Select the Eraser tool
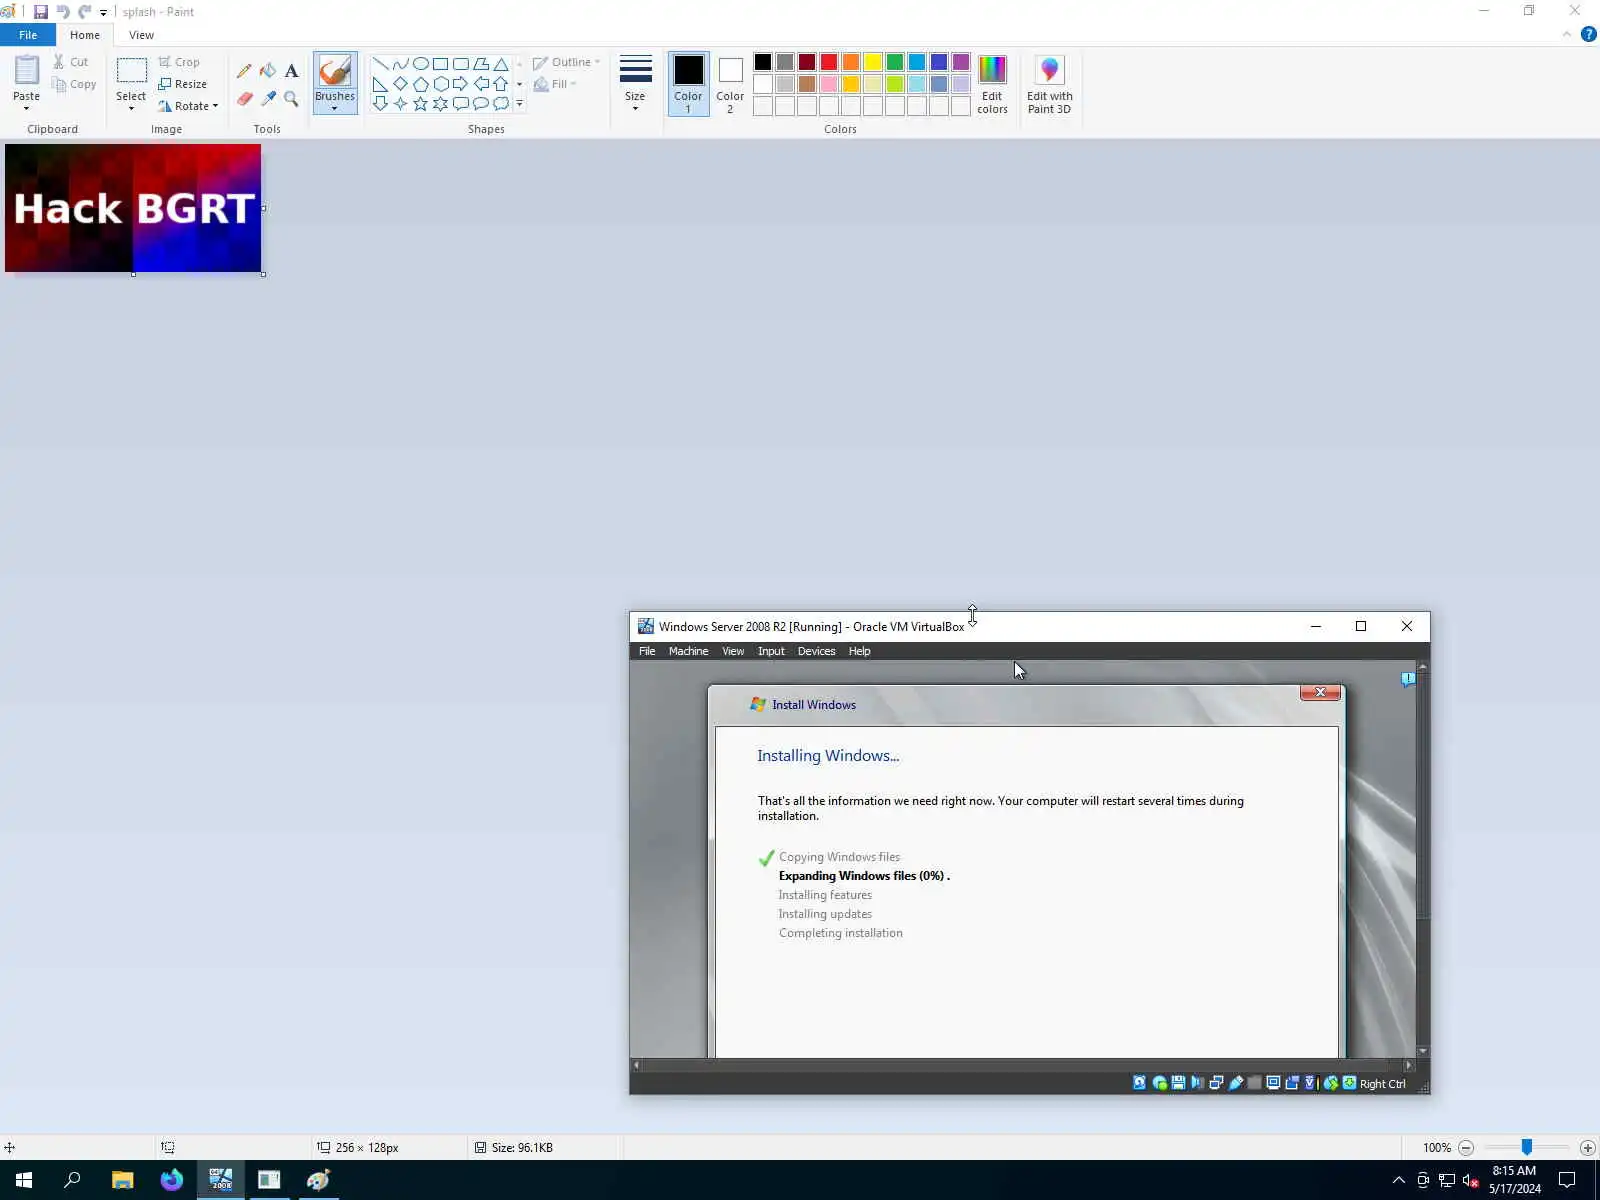The width and height of the screenshot is (1600, 1200). (244, 98)
